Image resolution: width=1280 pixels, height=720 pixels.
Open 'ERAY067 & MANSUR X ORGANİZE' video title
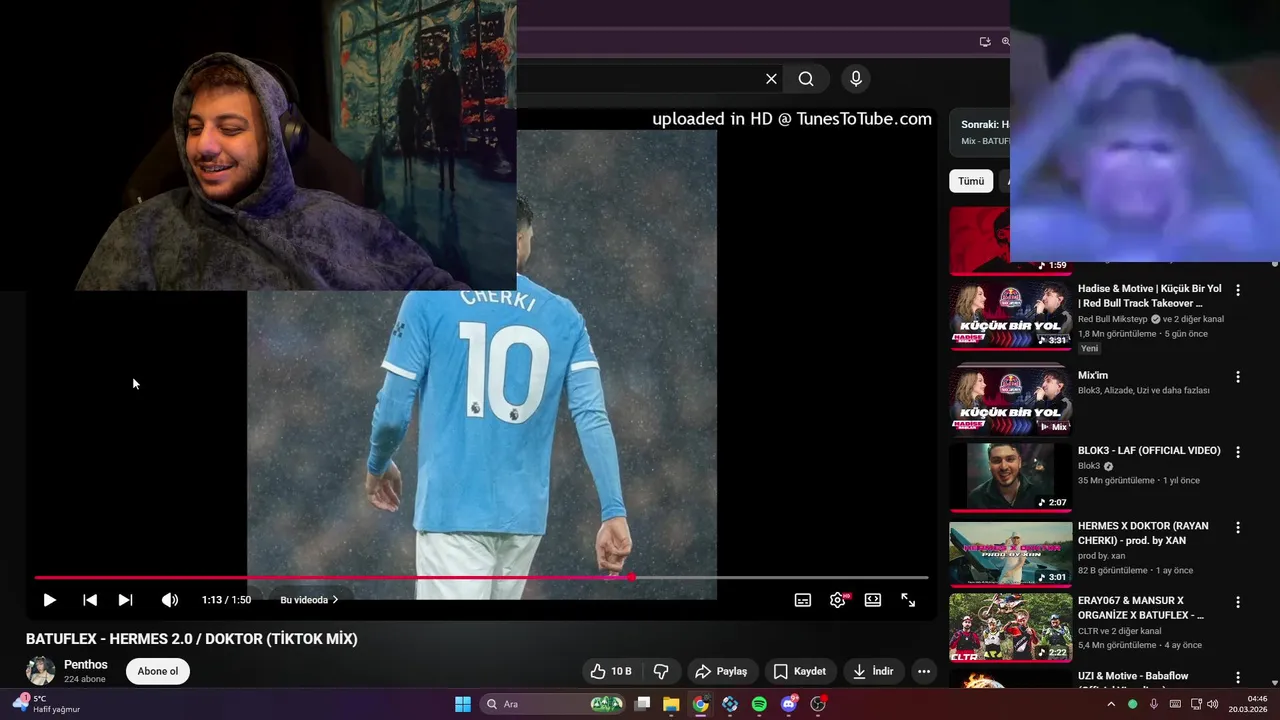point(1141,608)
